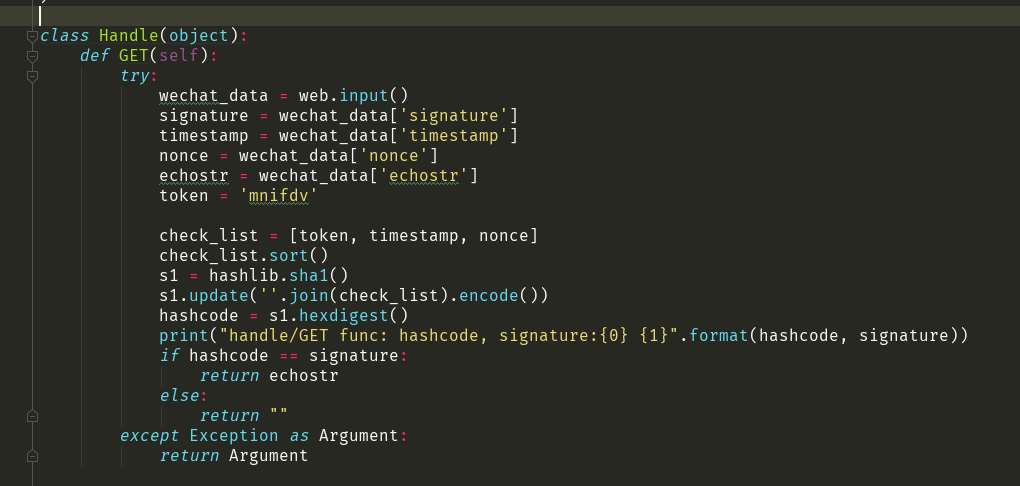Click the '==' comparison operator
1020x486 pixels.
[x=289, y=356]
